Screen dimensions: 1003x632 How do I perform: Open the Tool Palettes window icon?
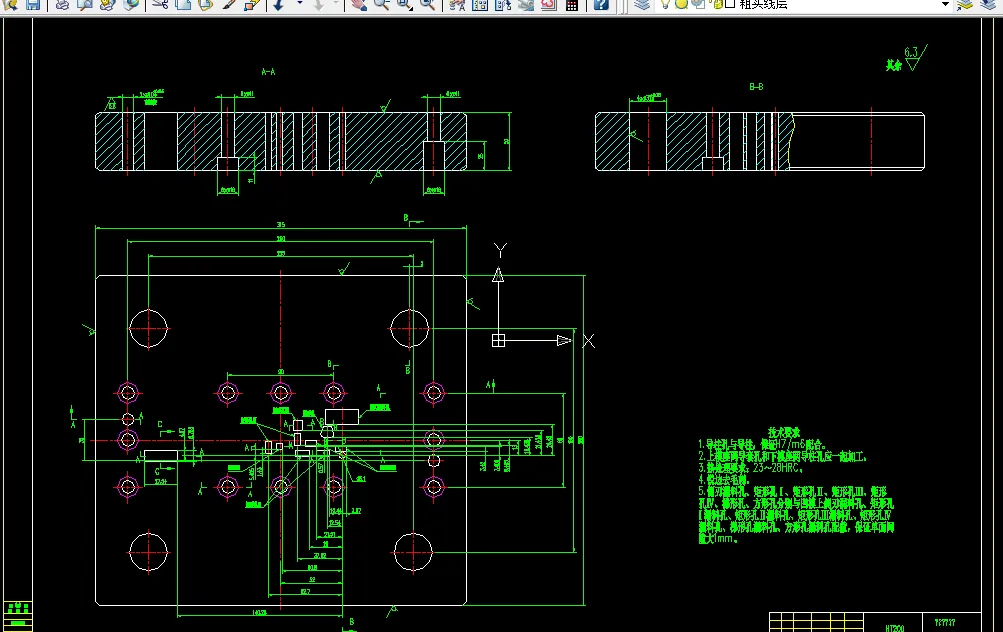(x=503, y=5)
